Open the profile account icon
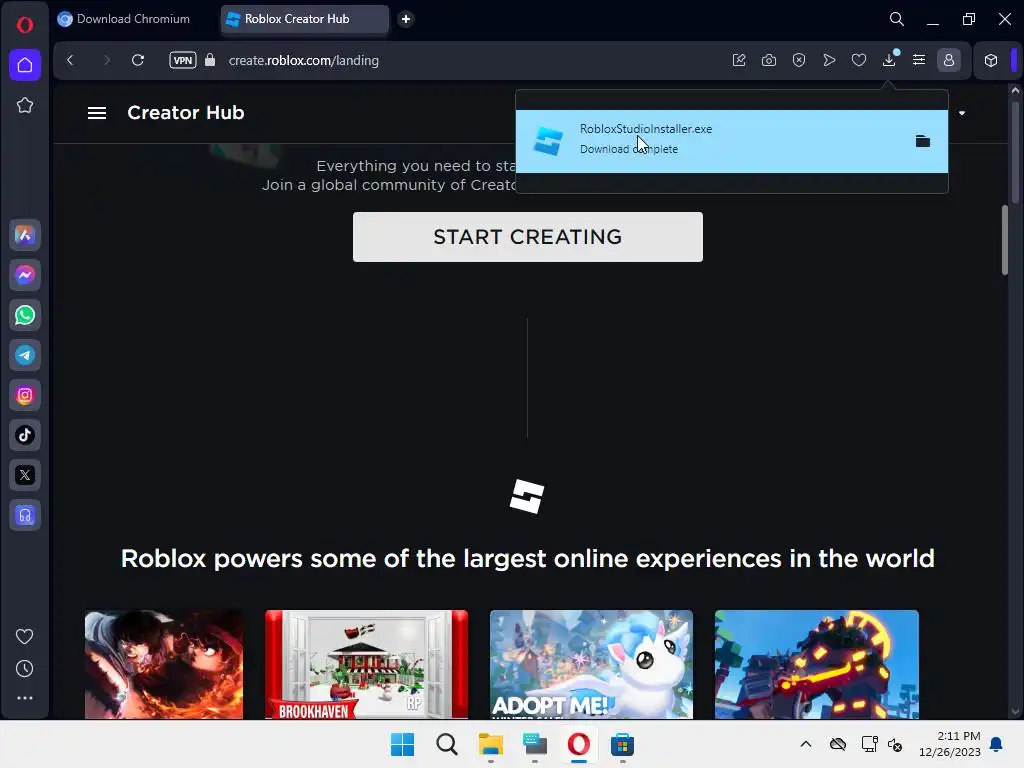 pyautogui.click(x=949, y=60)
